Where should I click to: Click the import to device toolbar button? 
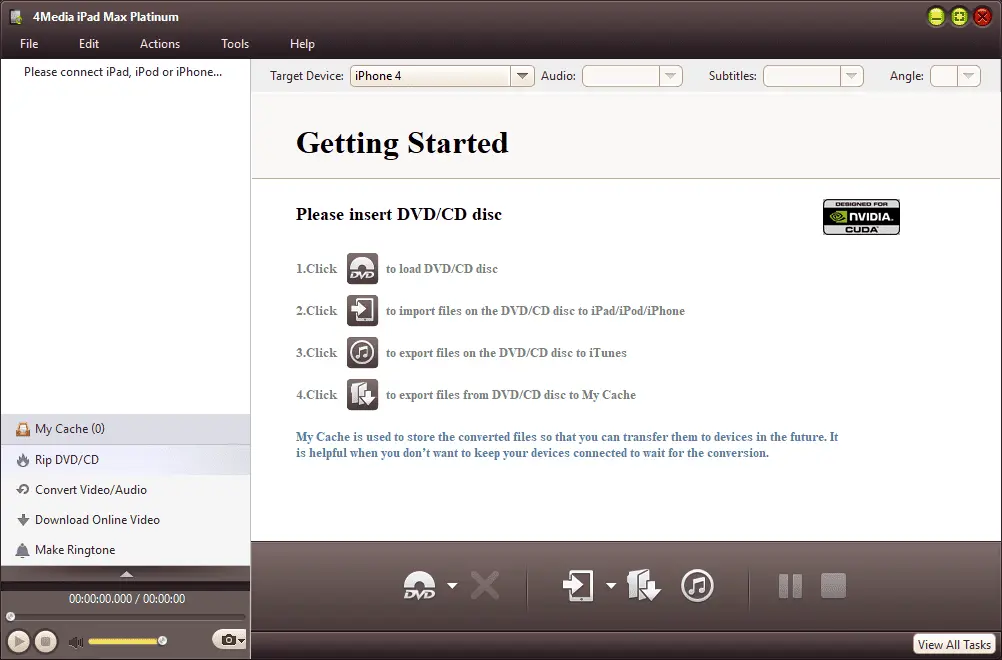click(578, 585)
